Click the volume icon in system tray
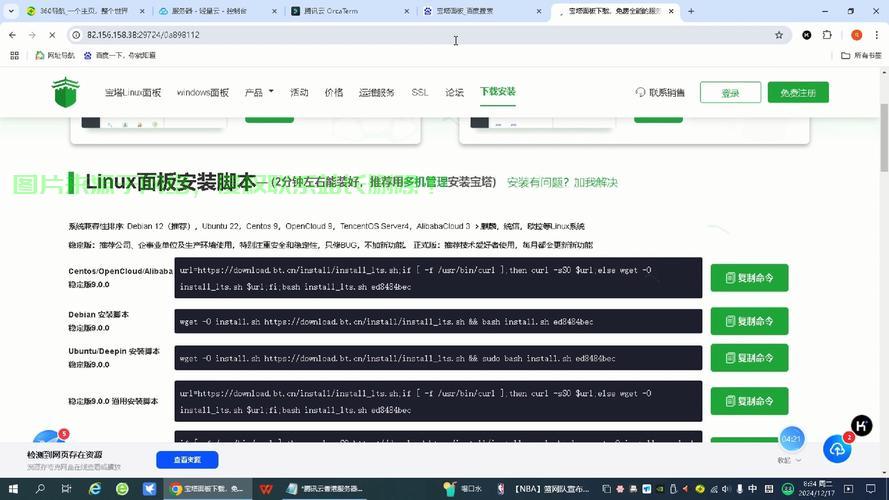889x500 pixels. (726, 489)
